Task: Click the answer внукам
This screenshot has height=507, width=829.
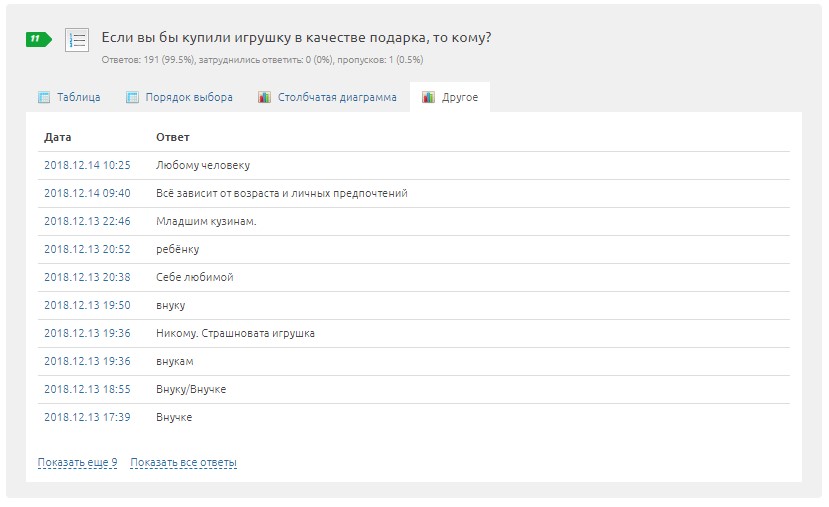Action: point(174,362)
